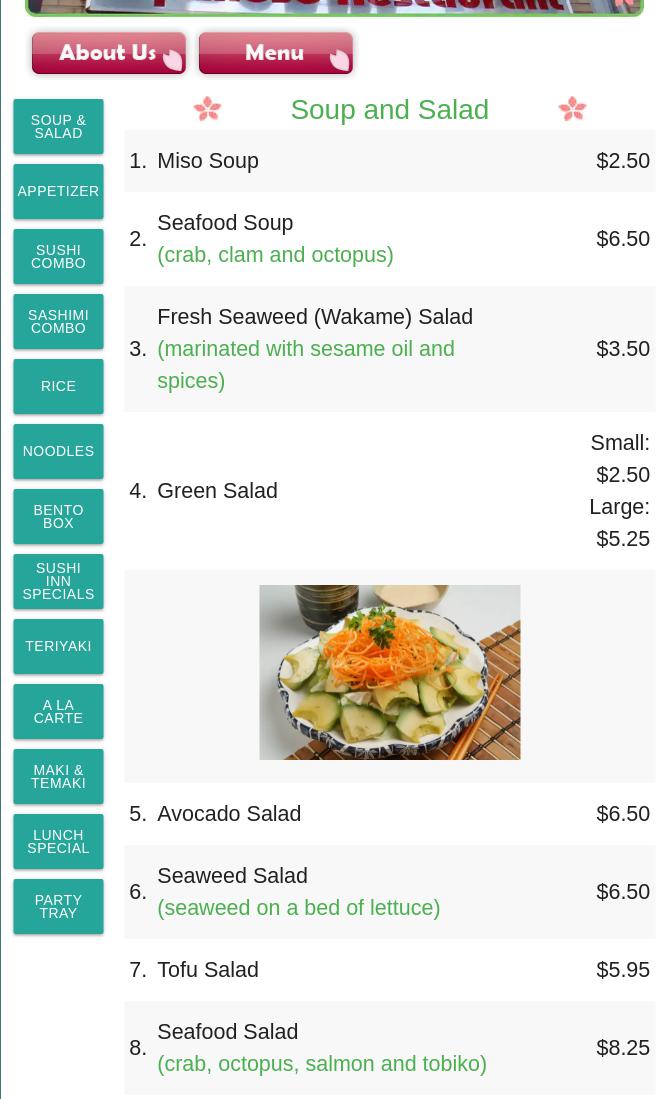Click the avocado salad photo
The image size is (667, 1099).
(390, 672)
